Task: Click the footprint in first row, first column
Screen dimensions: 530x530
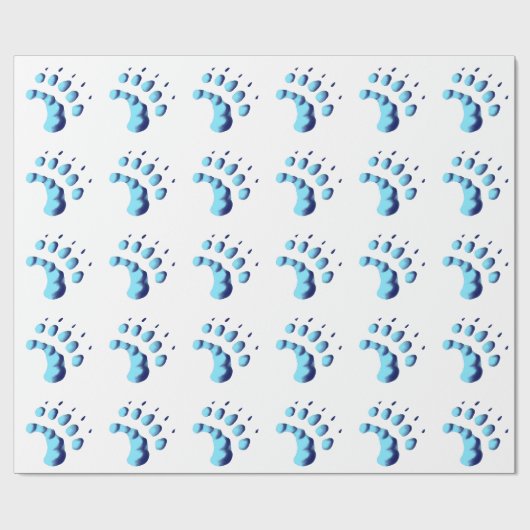Action: [58, 99]
